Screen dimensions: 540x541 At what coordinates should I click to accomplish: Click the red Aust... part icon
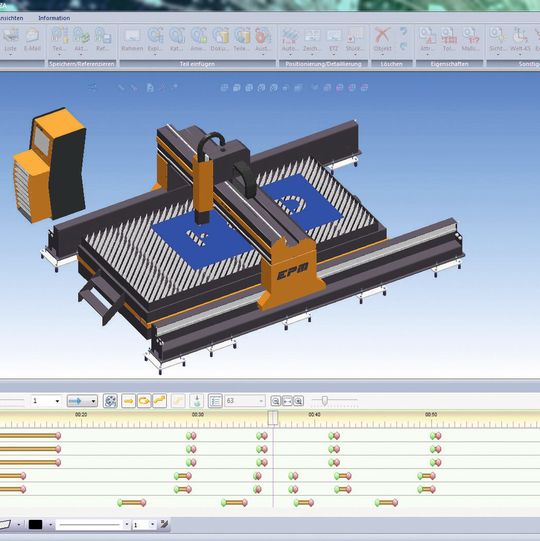263,36
